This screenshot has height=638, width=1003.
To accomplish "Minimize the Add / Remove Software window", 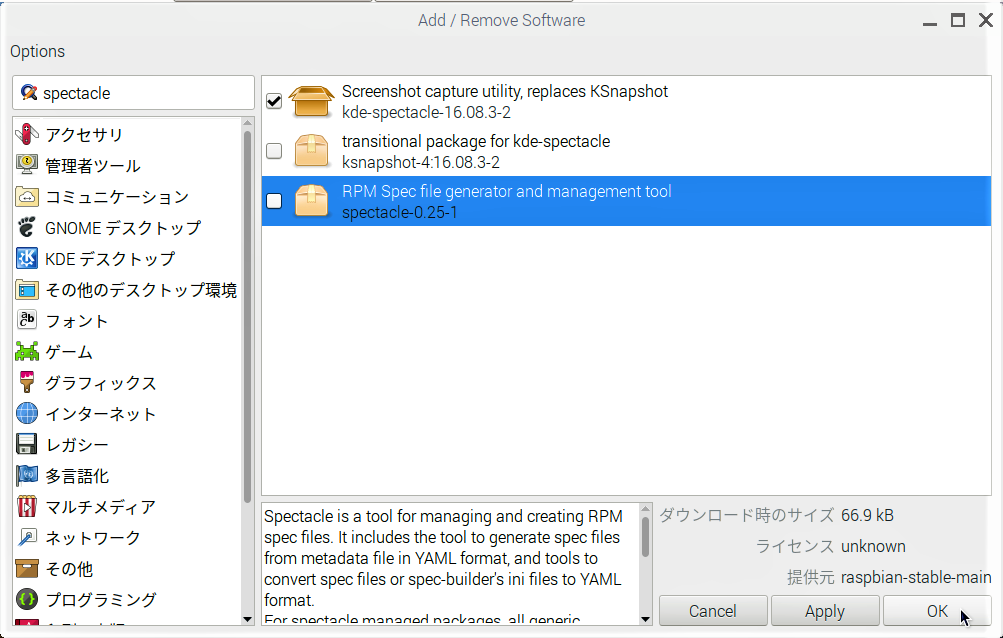I will click(929, 23).
